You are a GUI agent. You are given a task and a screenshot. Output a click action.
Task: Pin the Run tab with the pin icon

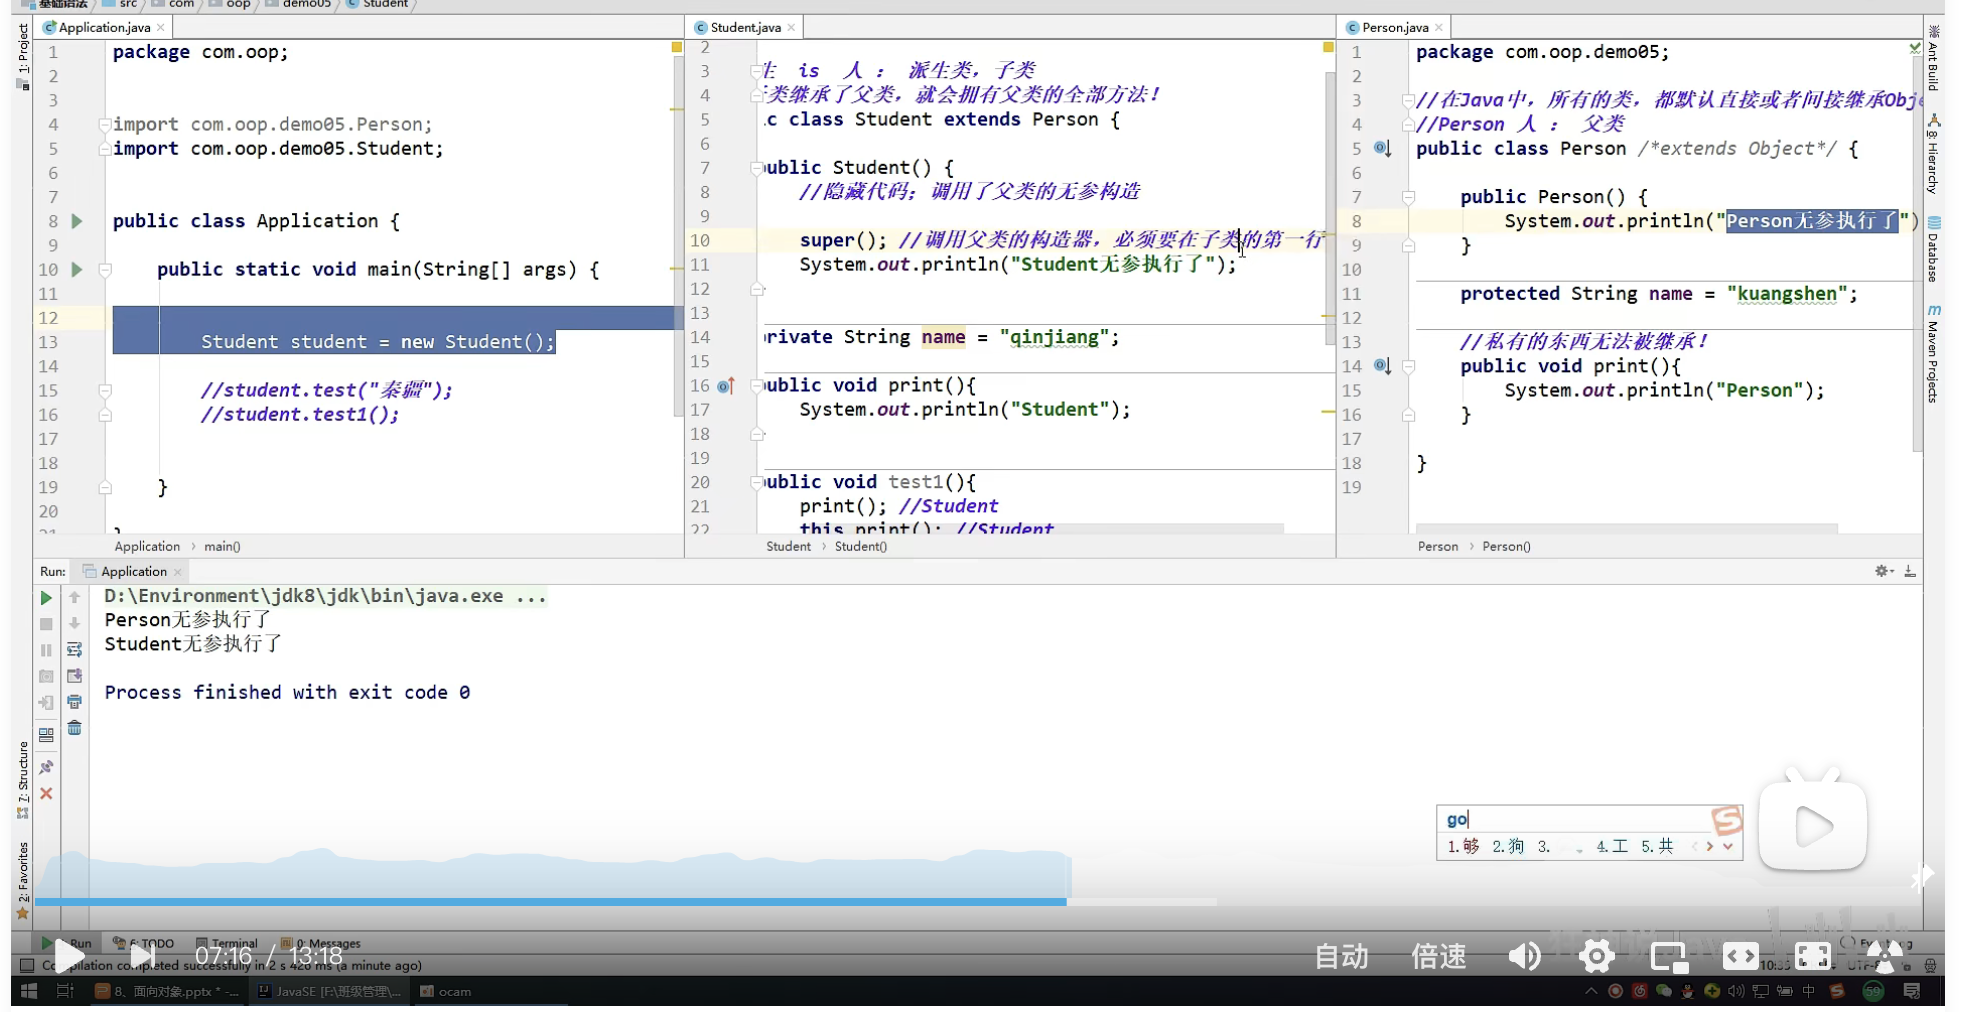click(46, 767)
